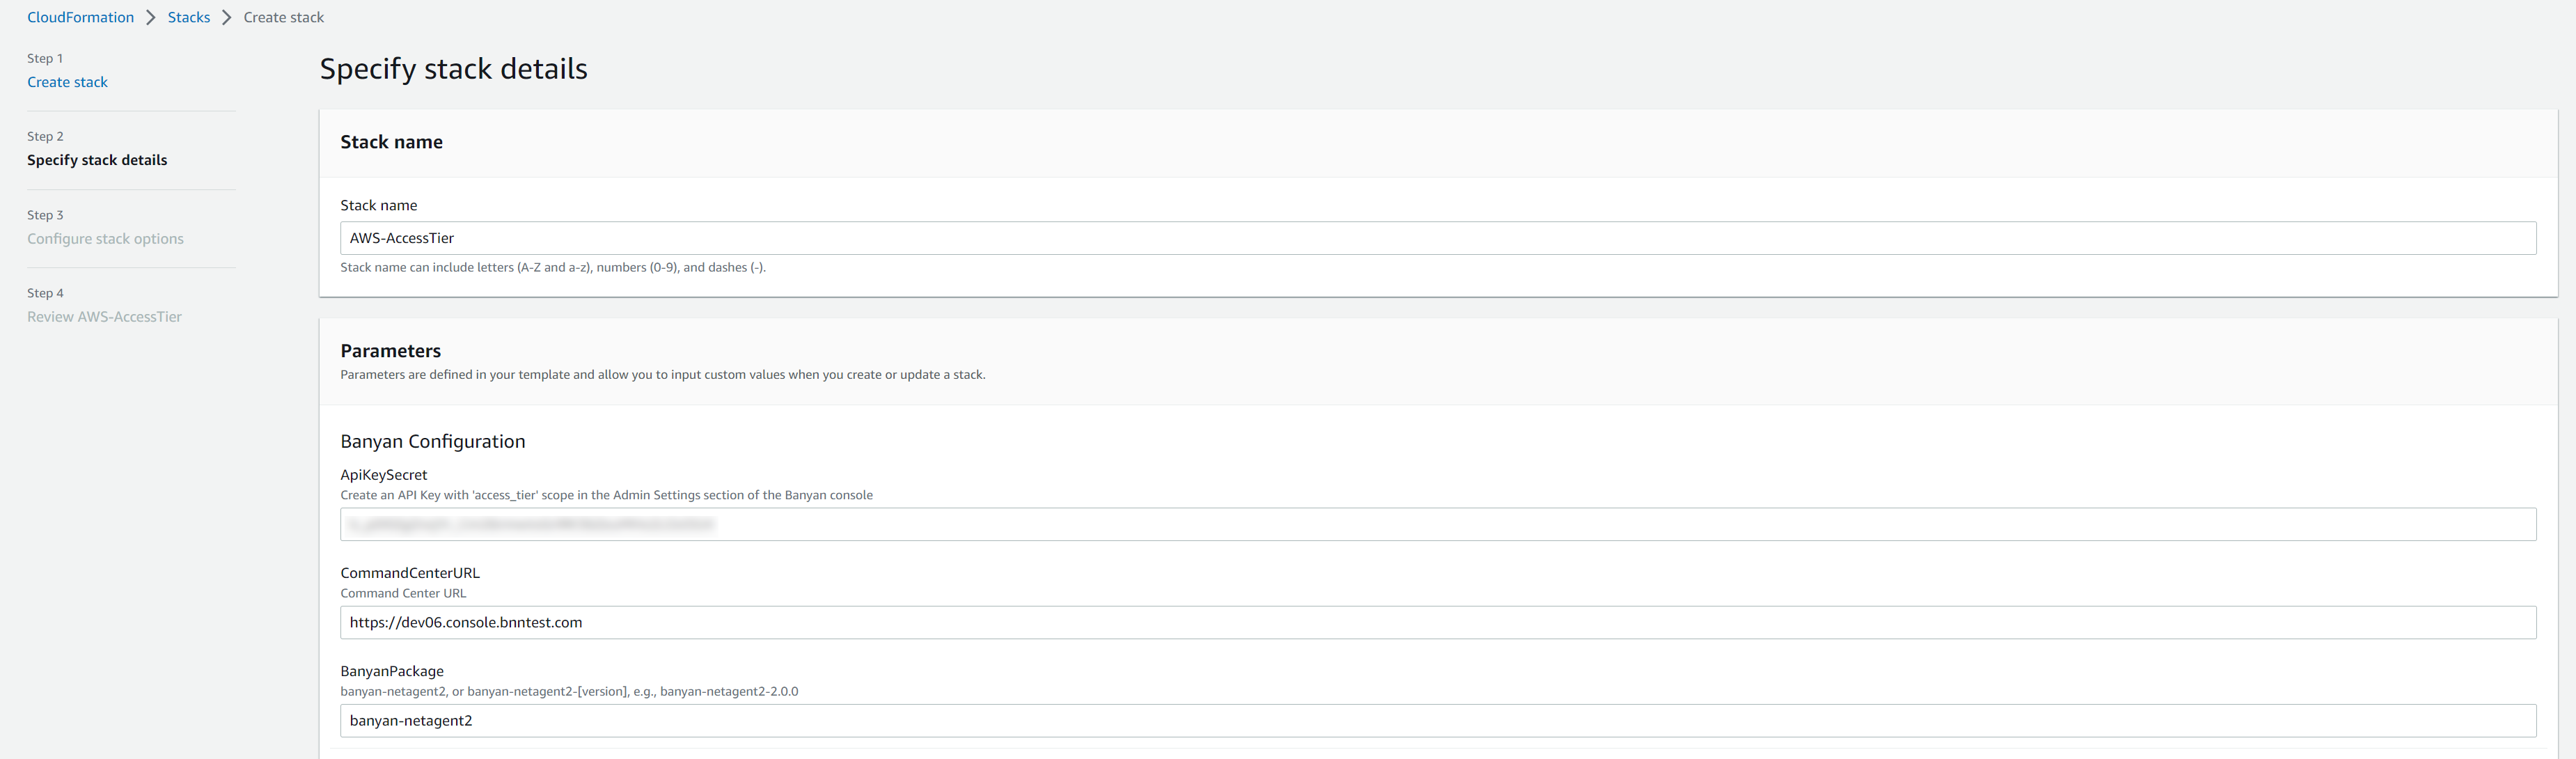Open the CloudFormation breadcrumb link

pyautogui.click(x=80, y=17)
